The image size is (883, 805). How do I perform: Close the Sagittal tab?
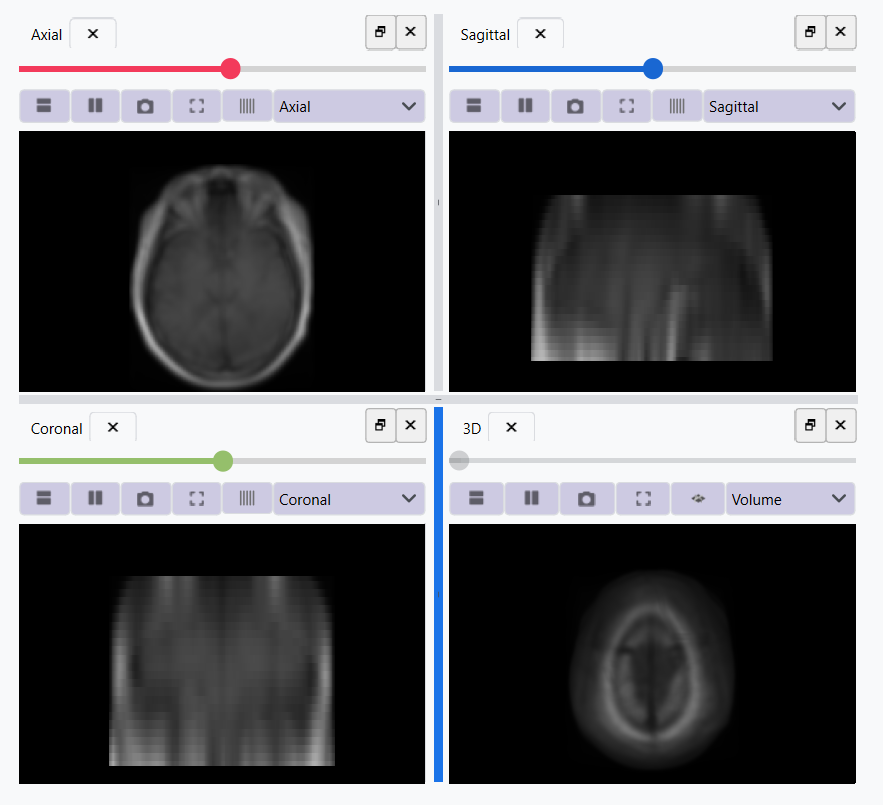(x=540, y=34)
